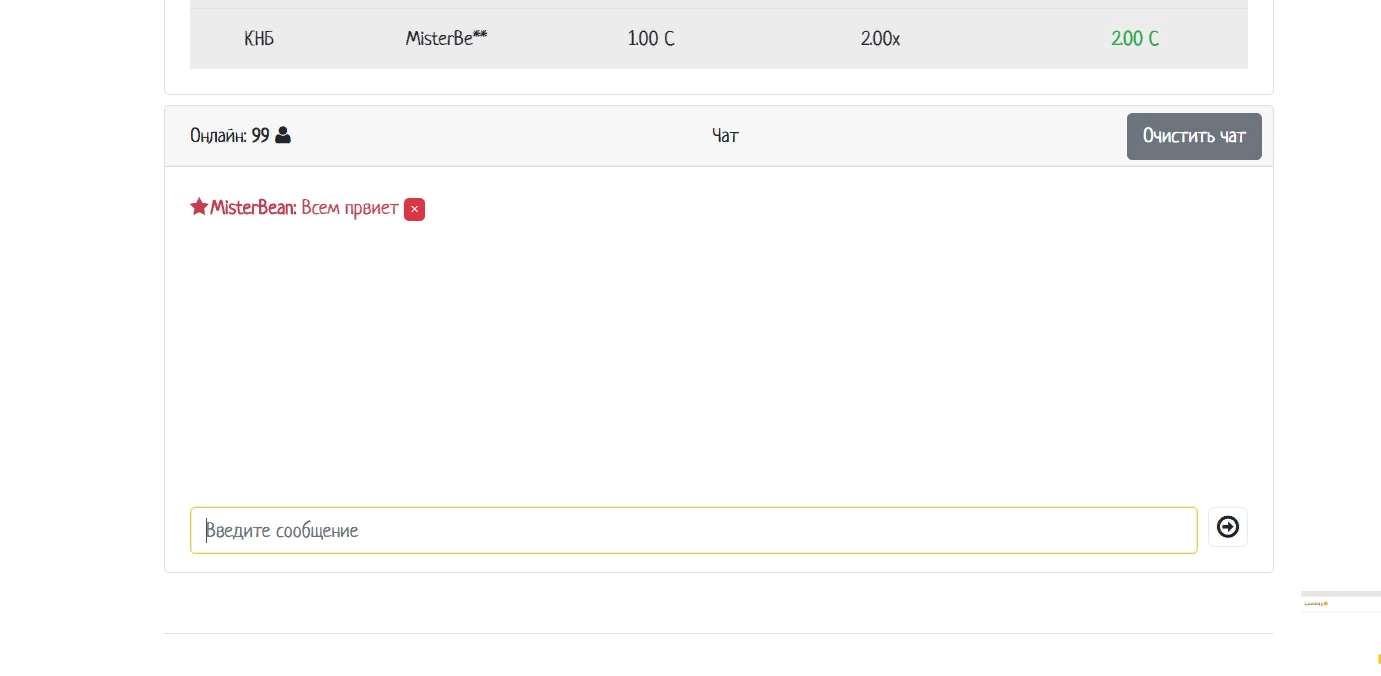
Task: Click the "Чат" panel title
Action: point(725,135)
